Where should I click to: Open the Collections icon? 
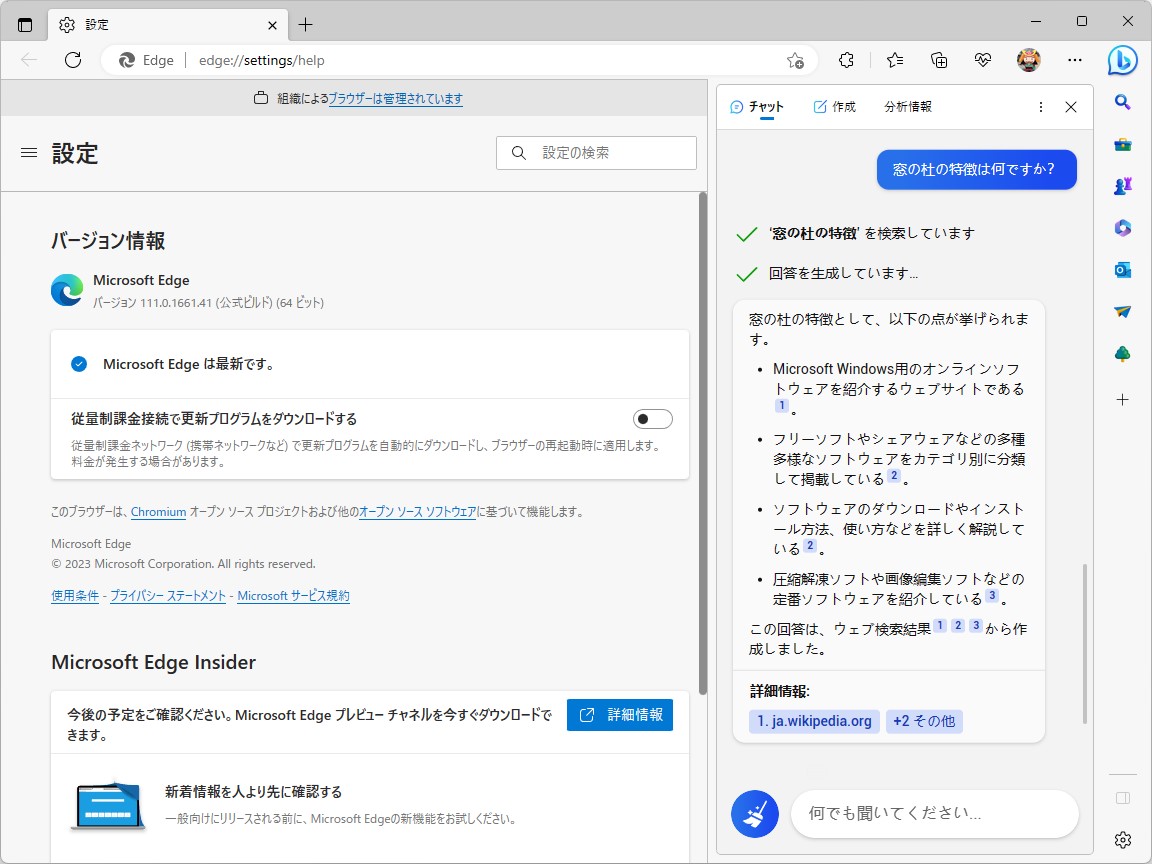tap(938, 60)
